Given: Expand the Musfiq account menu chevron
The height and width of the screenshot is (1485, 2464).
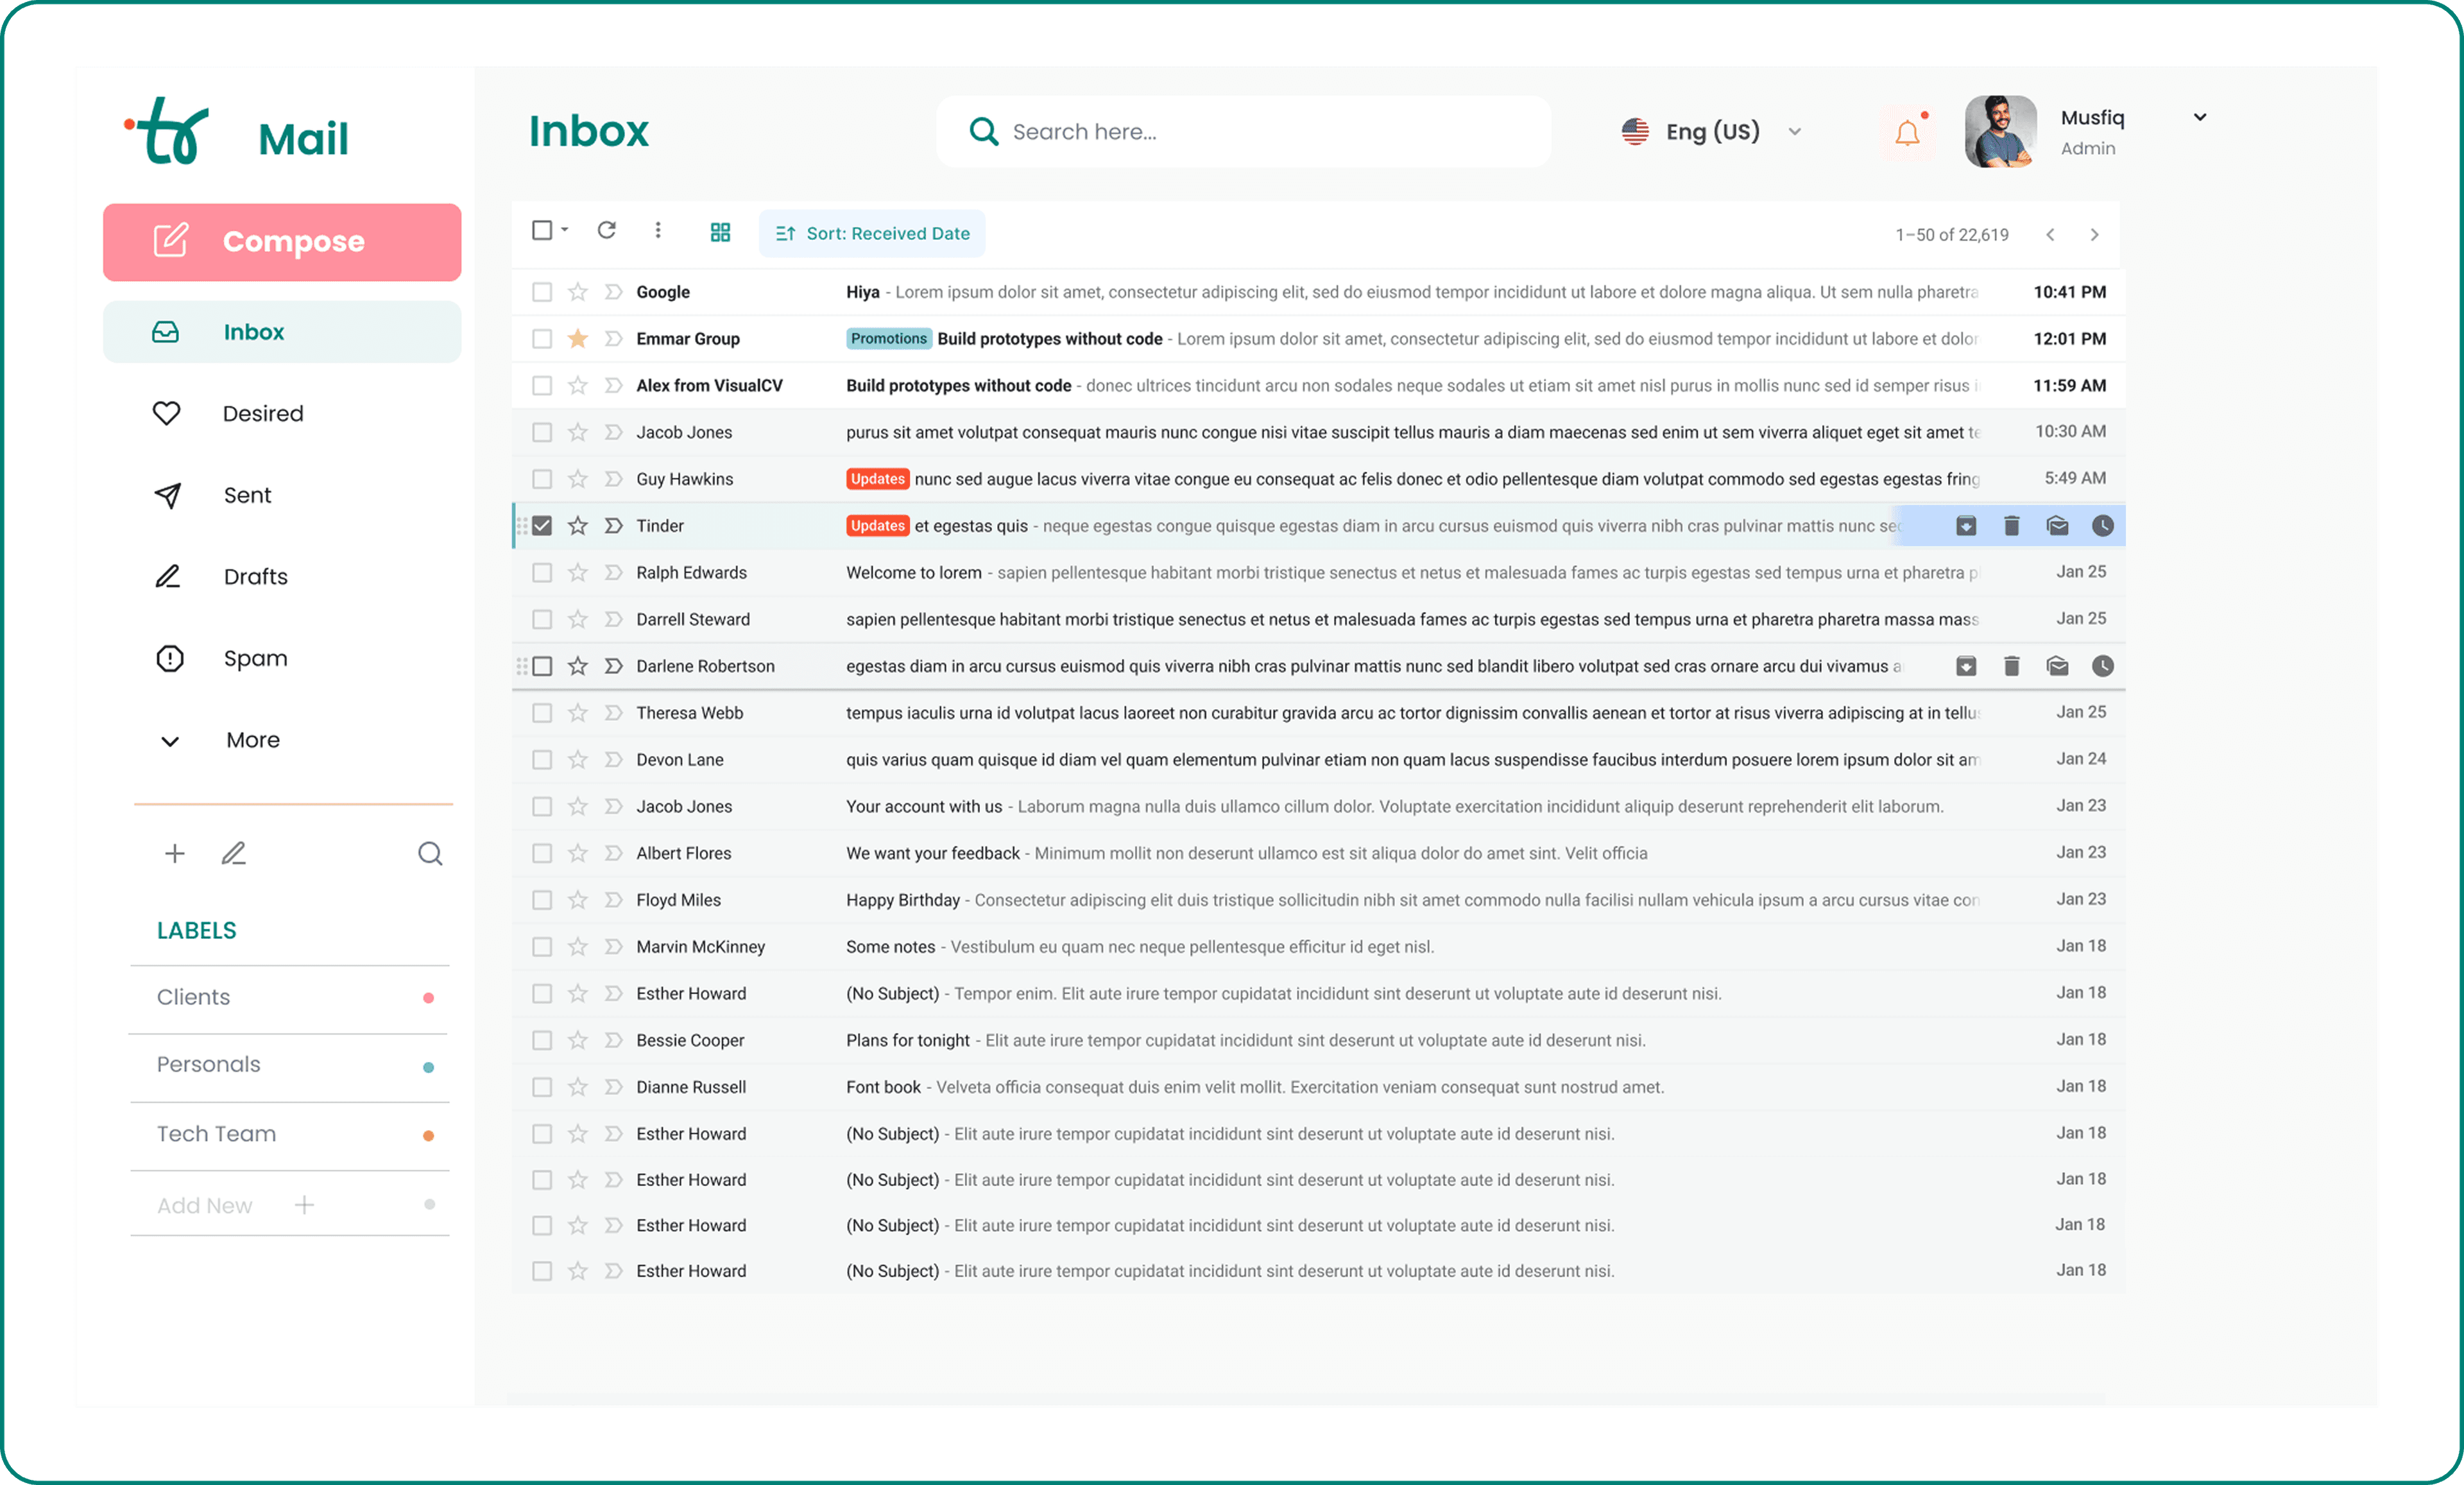Looking at the screenshot, I should (x=2200, y=117).
